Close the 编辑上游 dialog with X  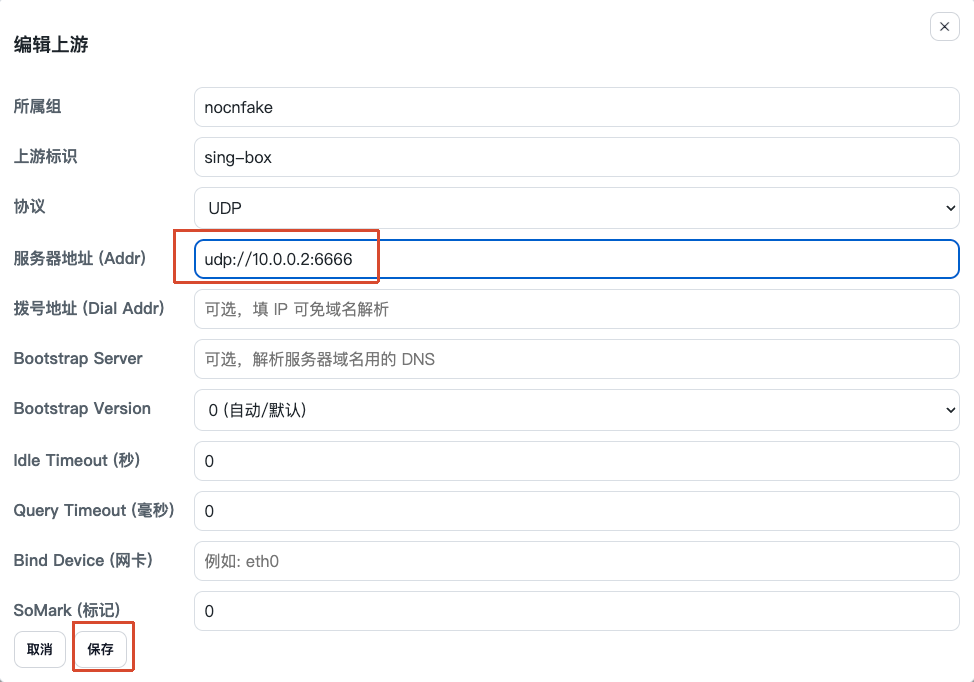944,27
